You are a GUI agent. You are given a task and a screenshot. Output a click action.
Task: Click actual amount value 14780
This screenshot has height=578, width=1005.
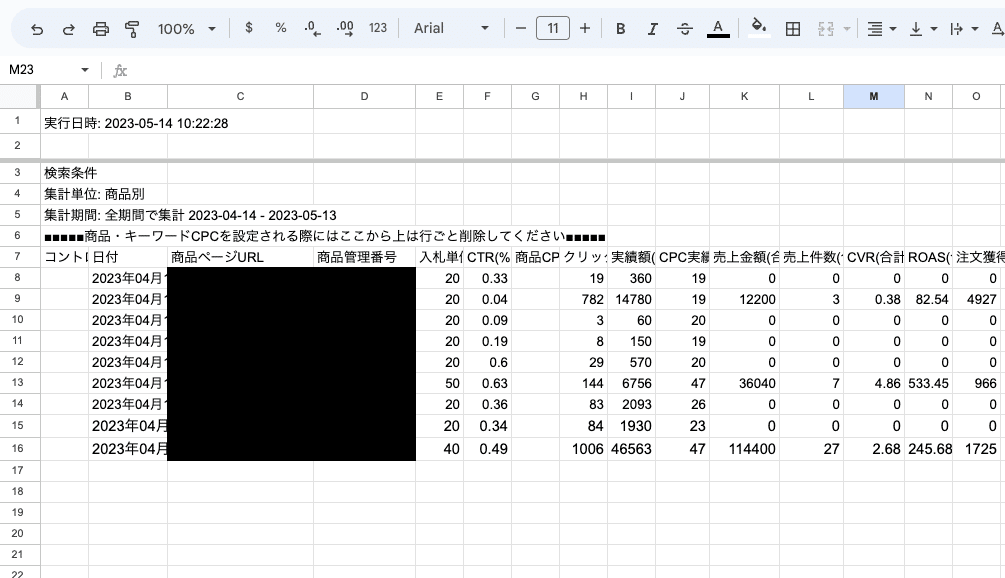[x=631, y=299]
